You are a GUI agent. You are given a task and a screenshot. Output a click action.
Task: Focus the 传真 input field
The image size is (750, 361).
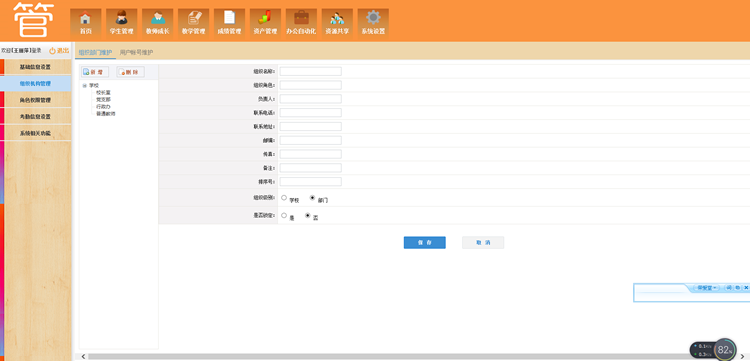point(310,154)
